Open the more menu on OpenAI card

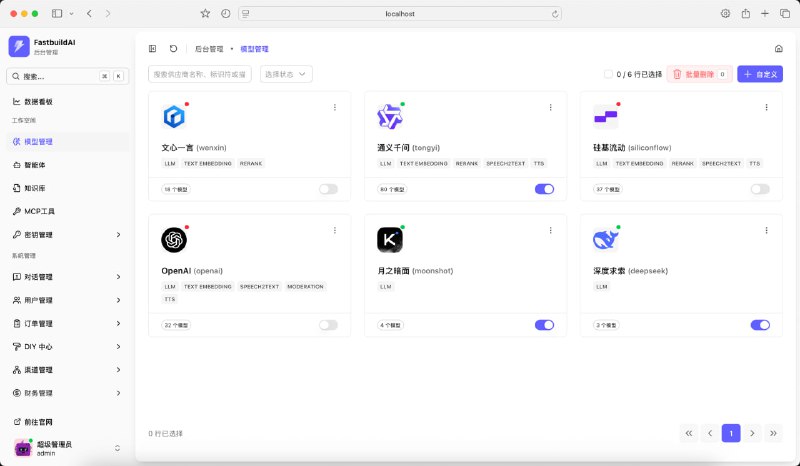[x=335, y=230]
